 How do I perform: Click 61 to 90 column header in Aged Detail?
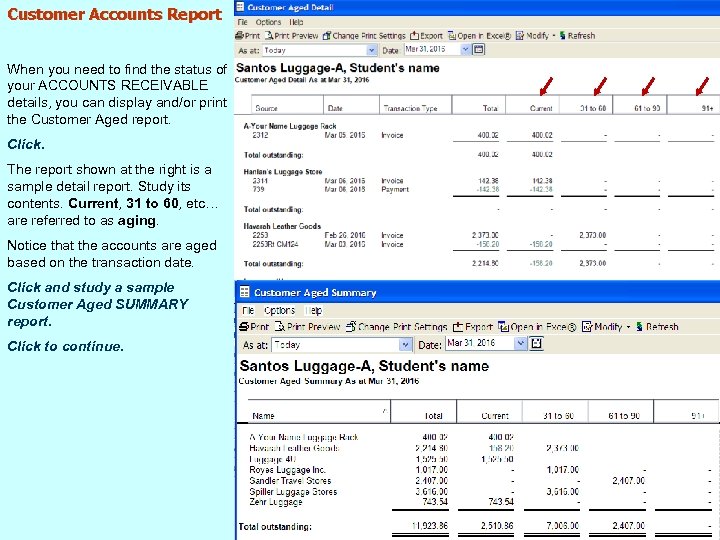coord(640,105)
